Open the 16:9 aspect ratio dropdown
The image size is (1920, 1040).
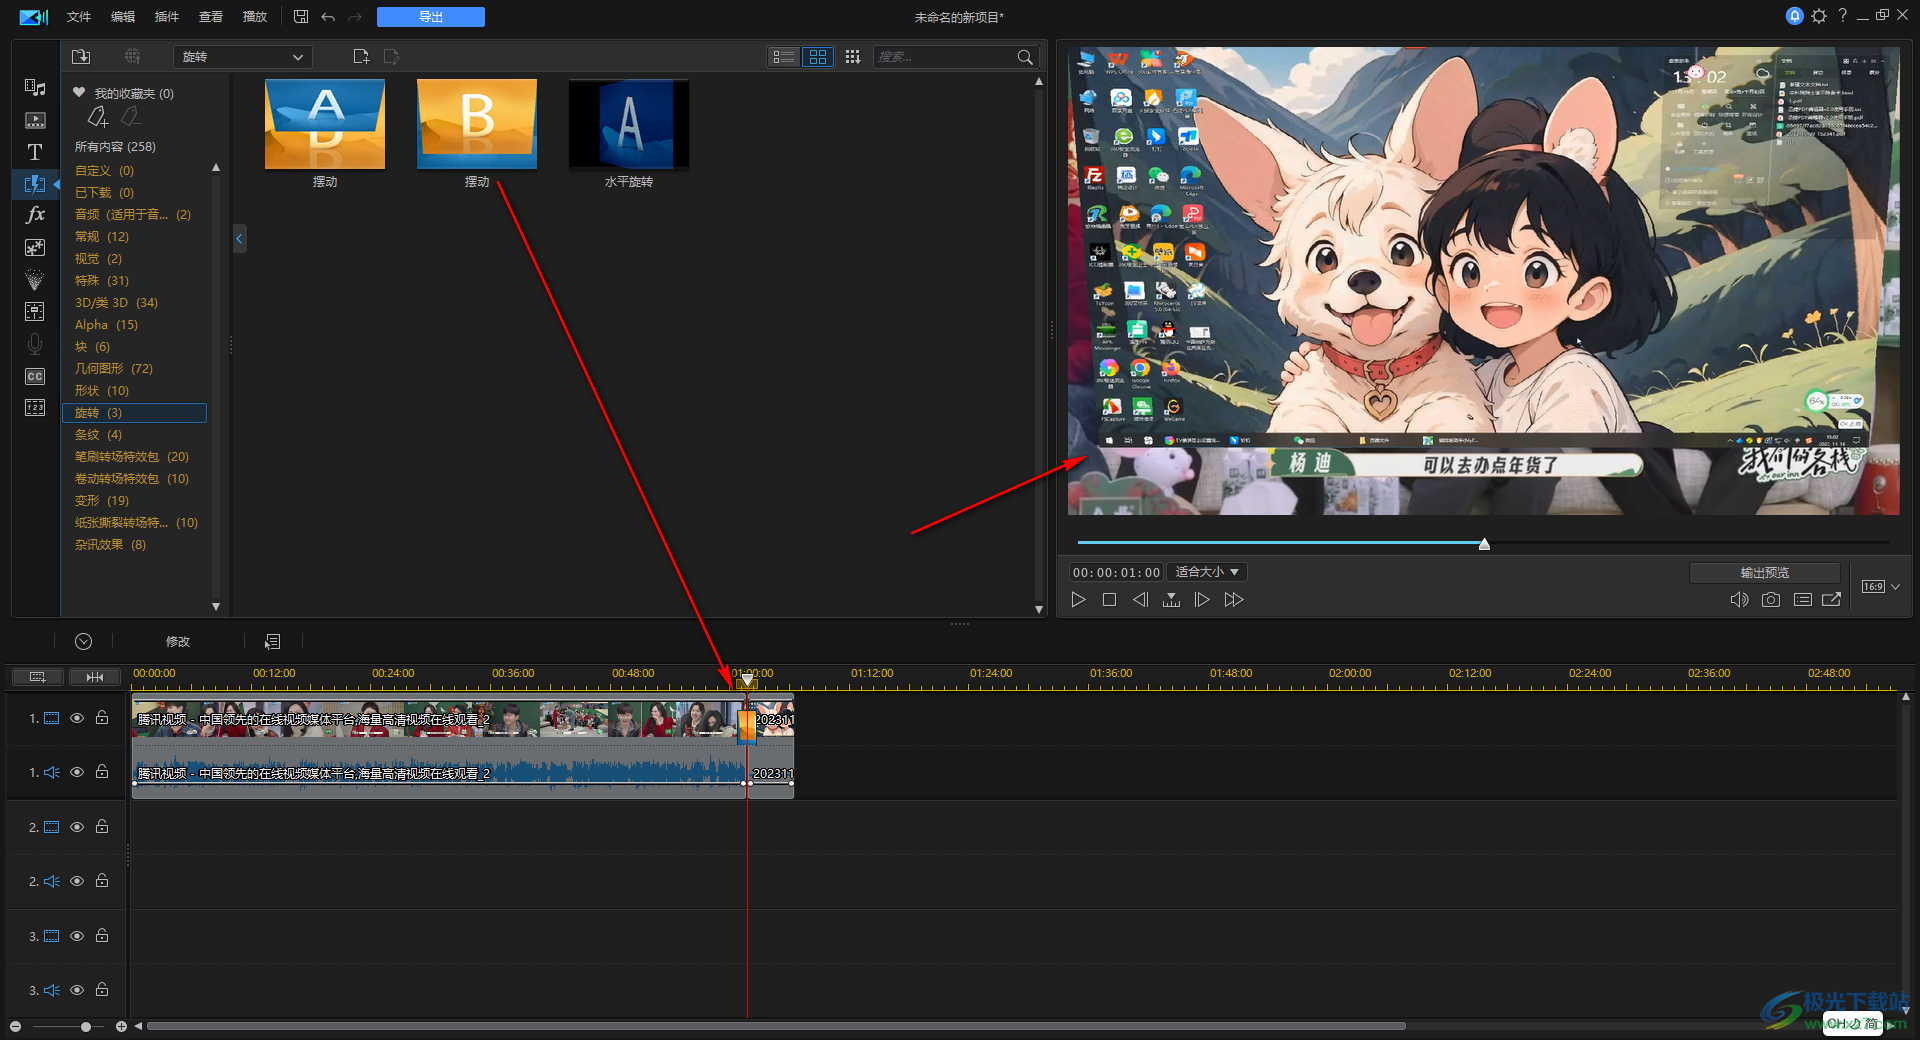1880,587
